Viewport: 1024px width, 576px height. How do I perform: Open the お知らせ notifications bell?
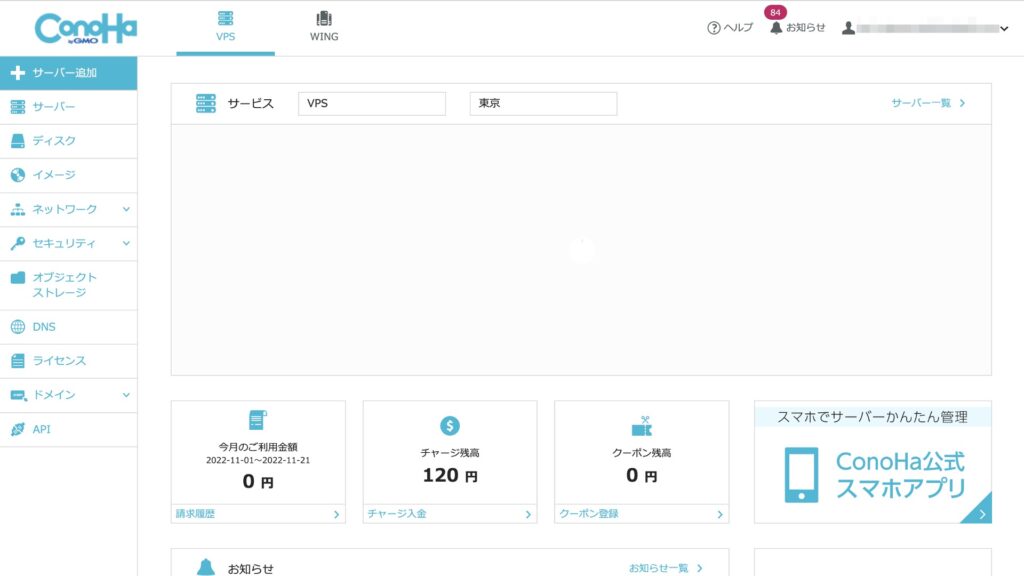click(x=775, y=28)
